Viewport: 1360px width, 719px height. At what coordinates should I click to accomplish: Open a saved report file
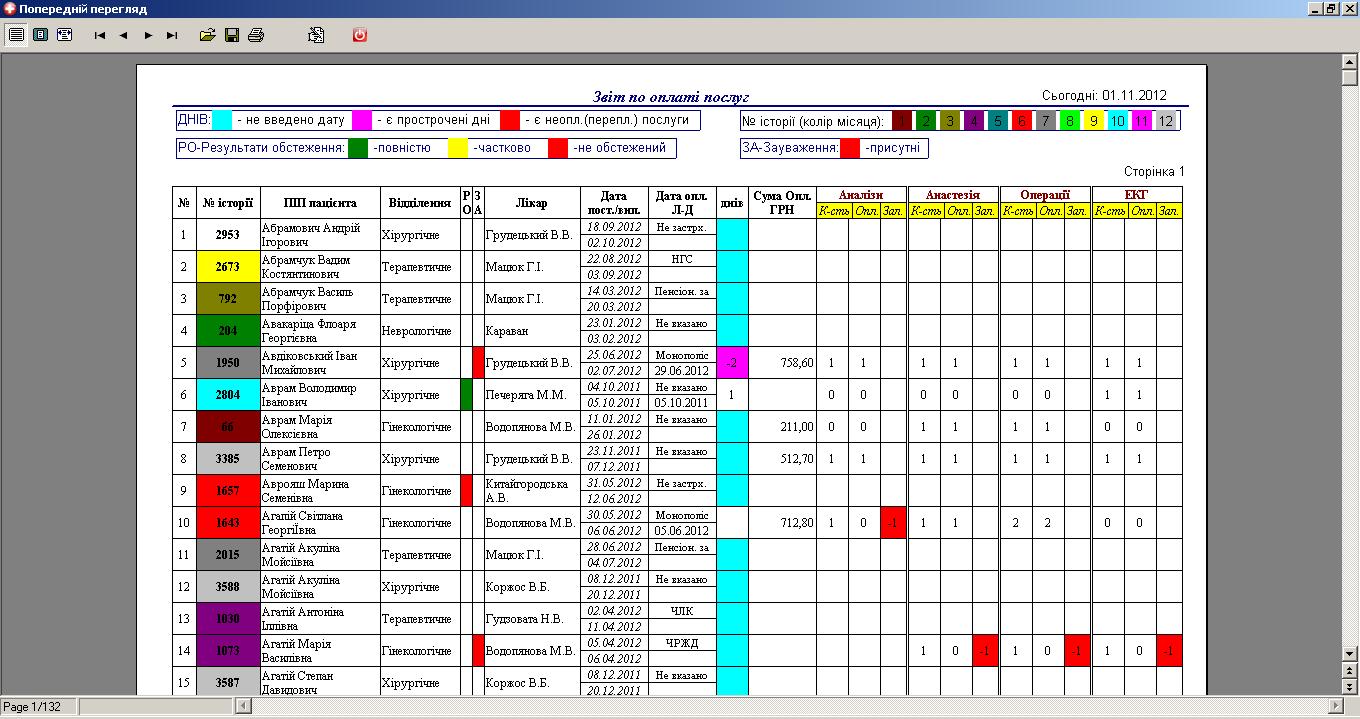tap(208, 35)
